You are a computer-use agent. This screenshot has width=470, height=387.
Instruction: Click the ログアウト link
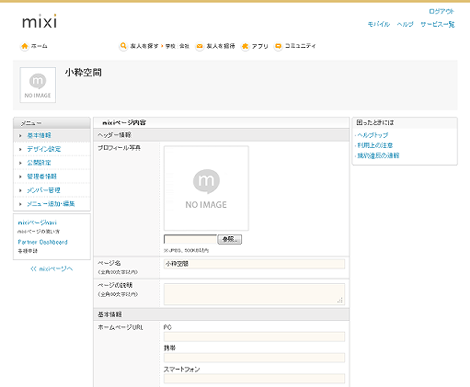(x=441, y=12)
